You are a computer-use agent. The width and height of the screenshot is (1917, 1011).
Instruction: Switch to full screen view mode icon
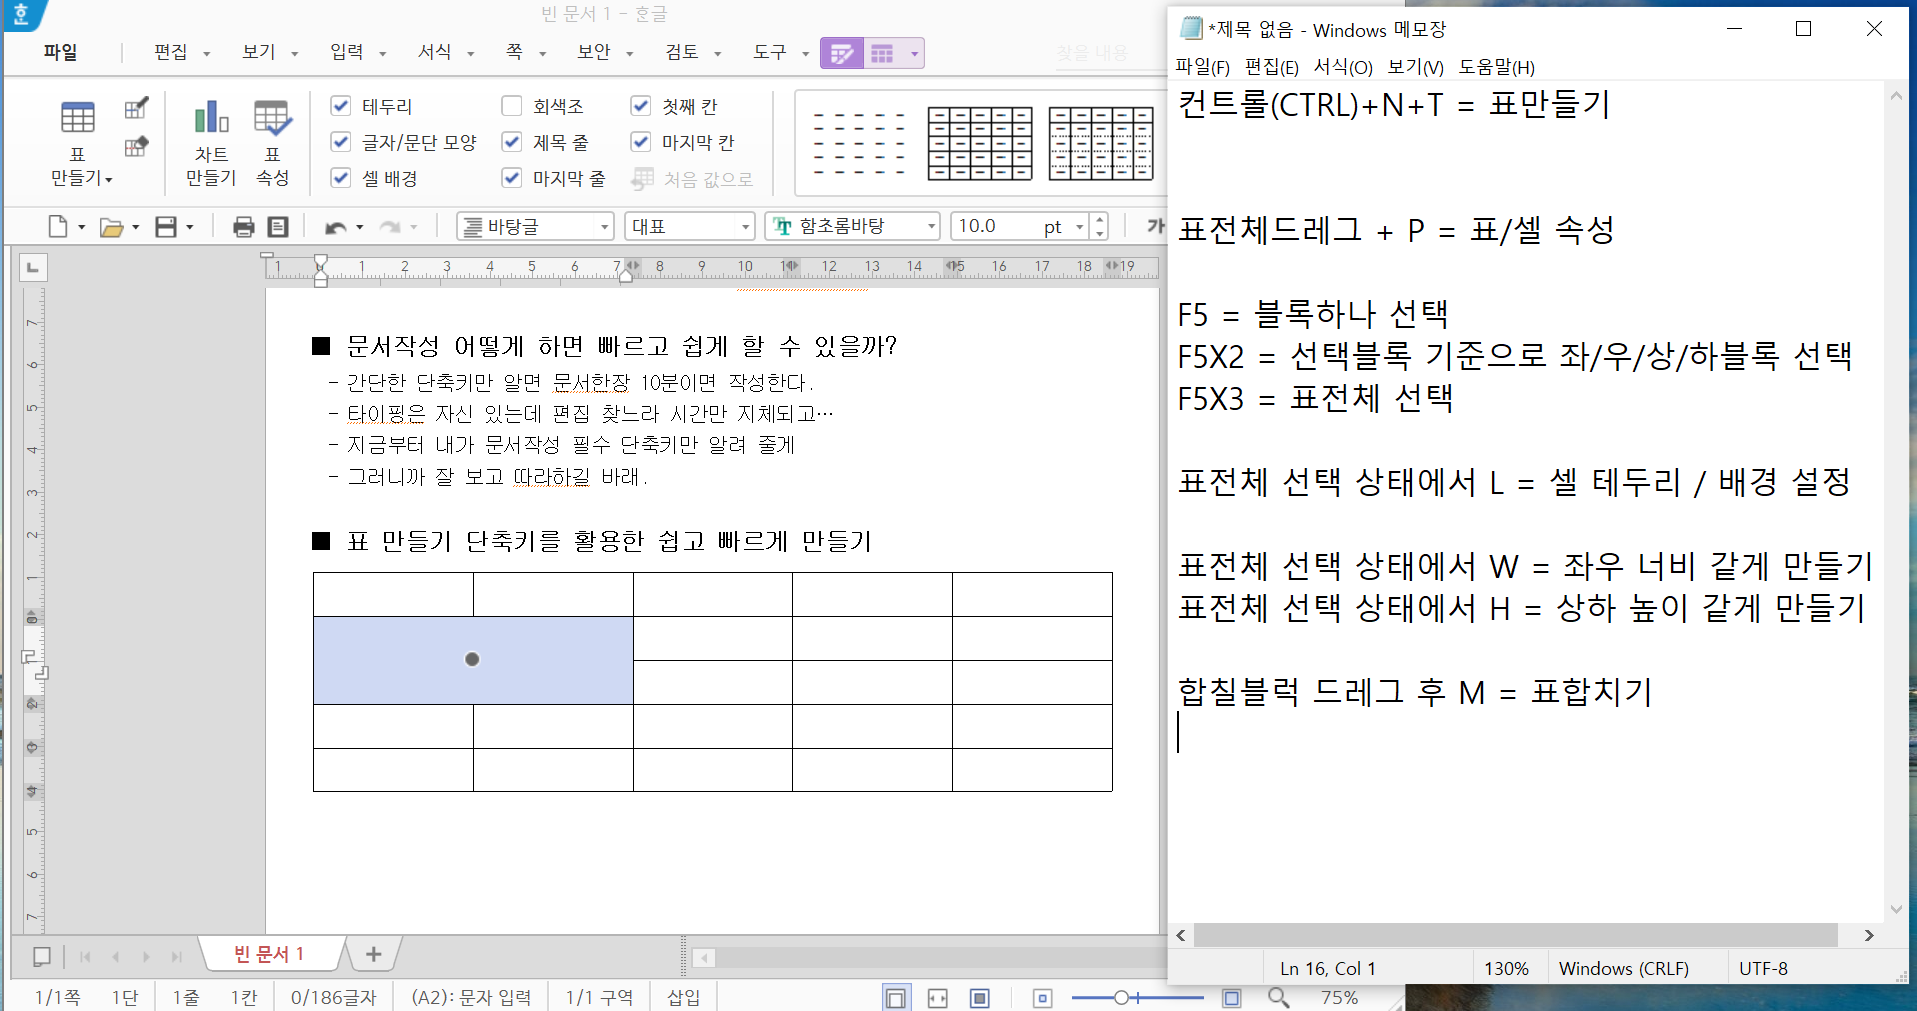(x=980, y=998)
